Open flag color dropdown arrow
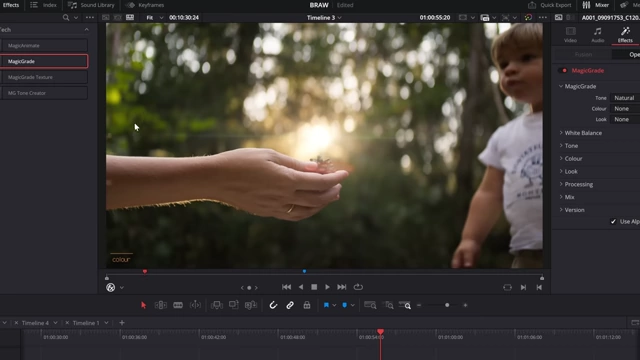Screen dimensions: 640x360 334,305
